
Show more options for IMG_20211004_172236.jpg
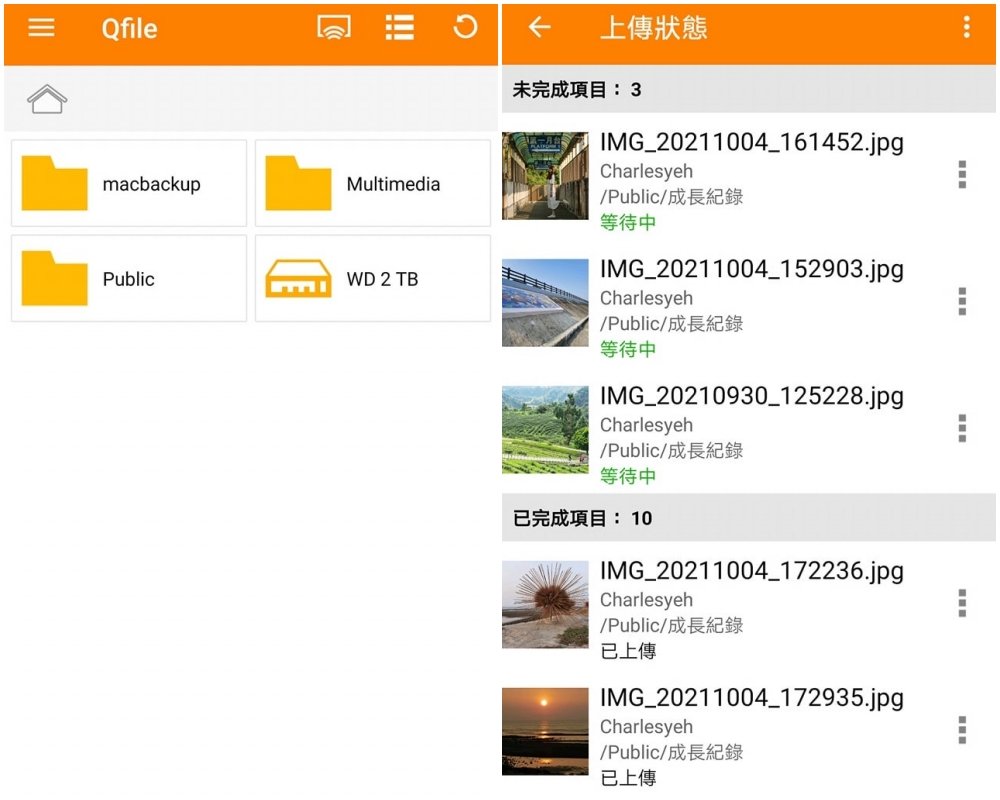962,603
